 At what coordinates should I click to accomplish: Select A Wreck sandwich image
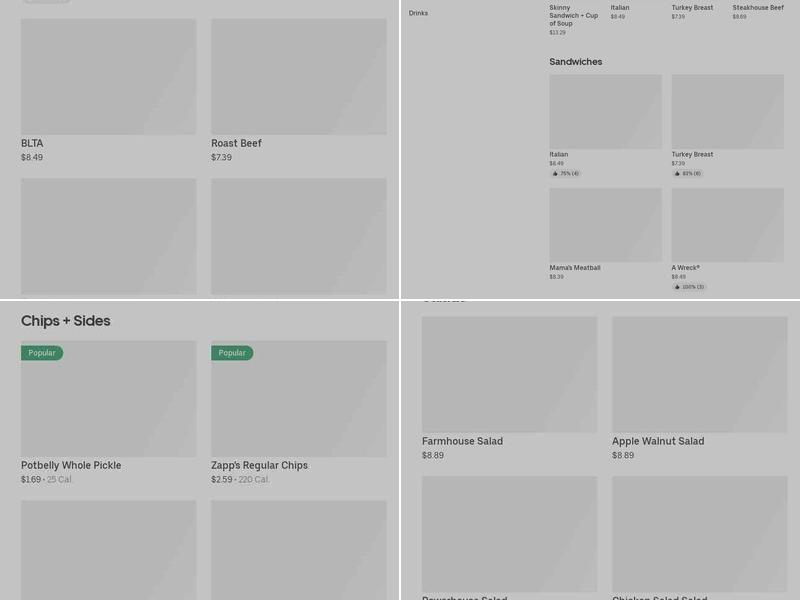(727, 225)
